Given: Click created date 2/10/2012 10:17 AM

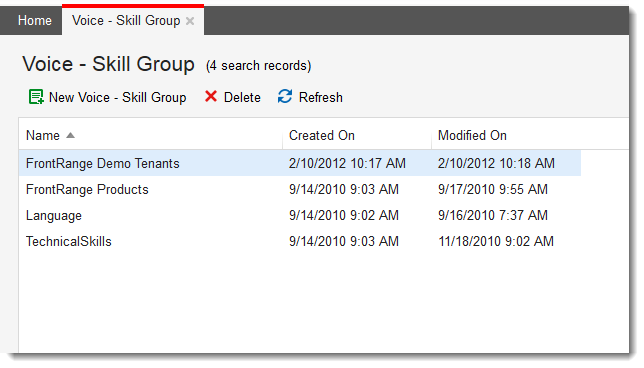Looking at the screenshot, I should pyautogui.click(x=347, y=163).
